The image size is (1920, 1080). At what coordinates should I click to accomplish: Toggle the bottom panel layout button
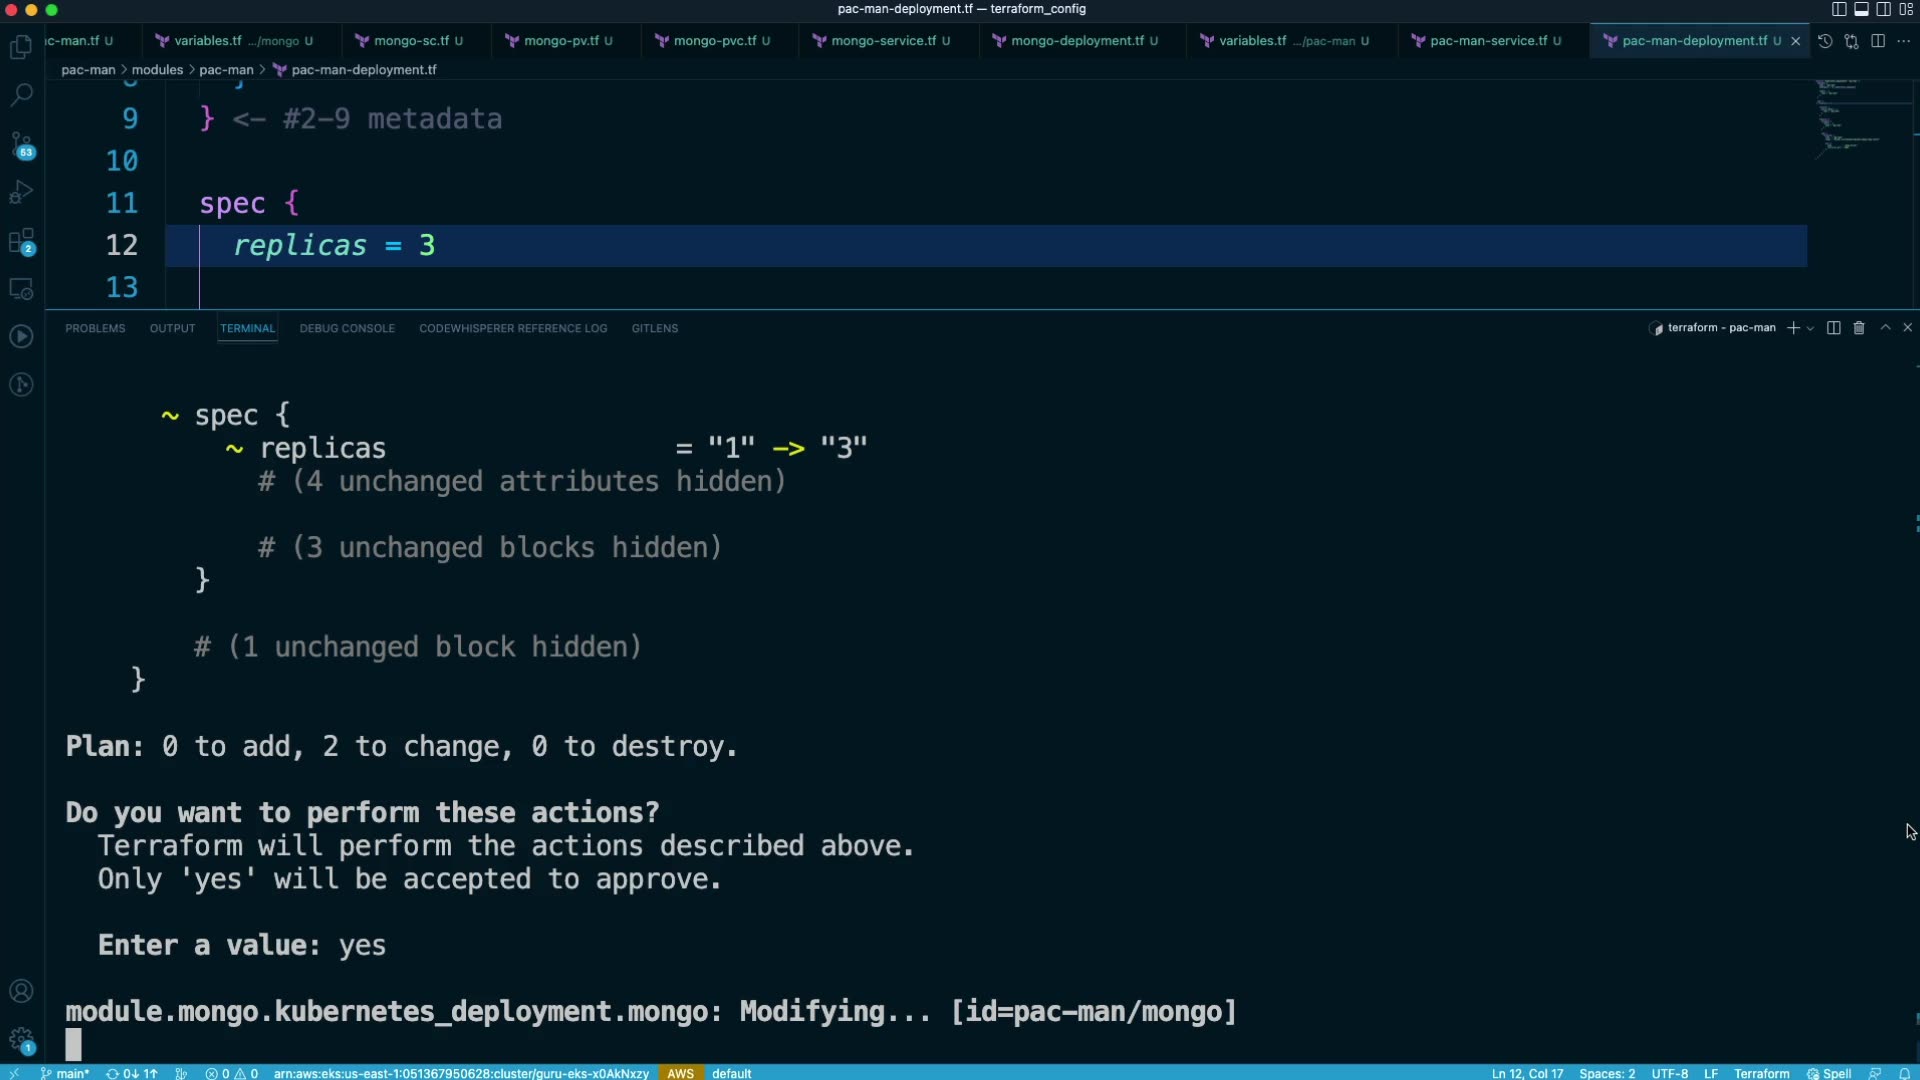(x=1861, y=9)
